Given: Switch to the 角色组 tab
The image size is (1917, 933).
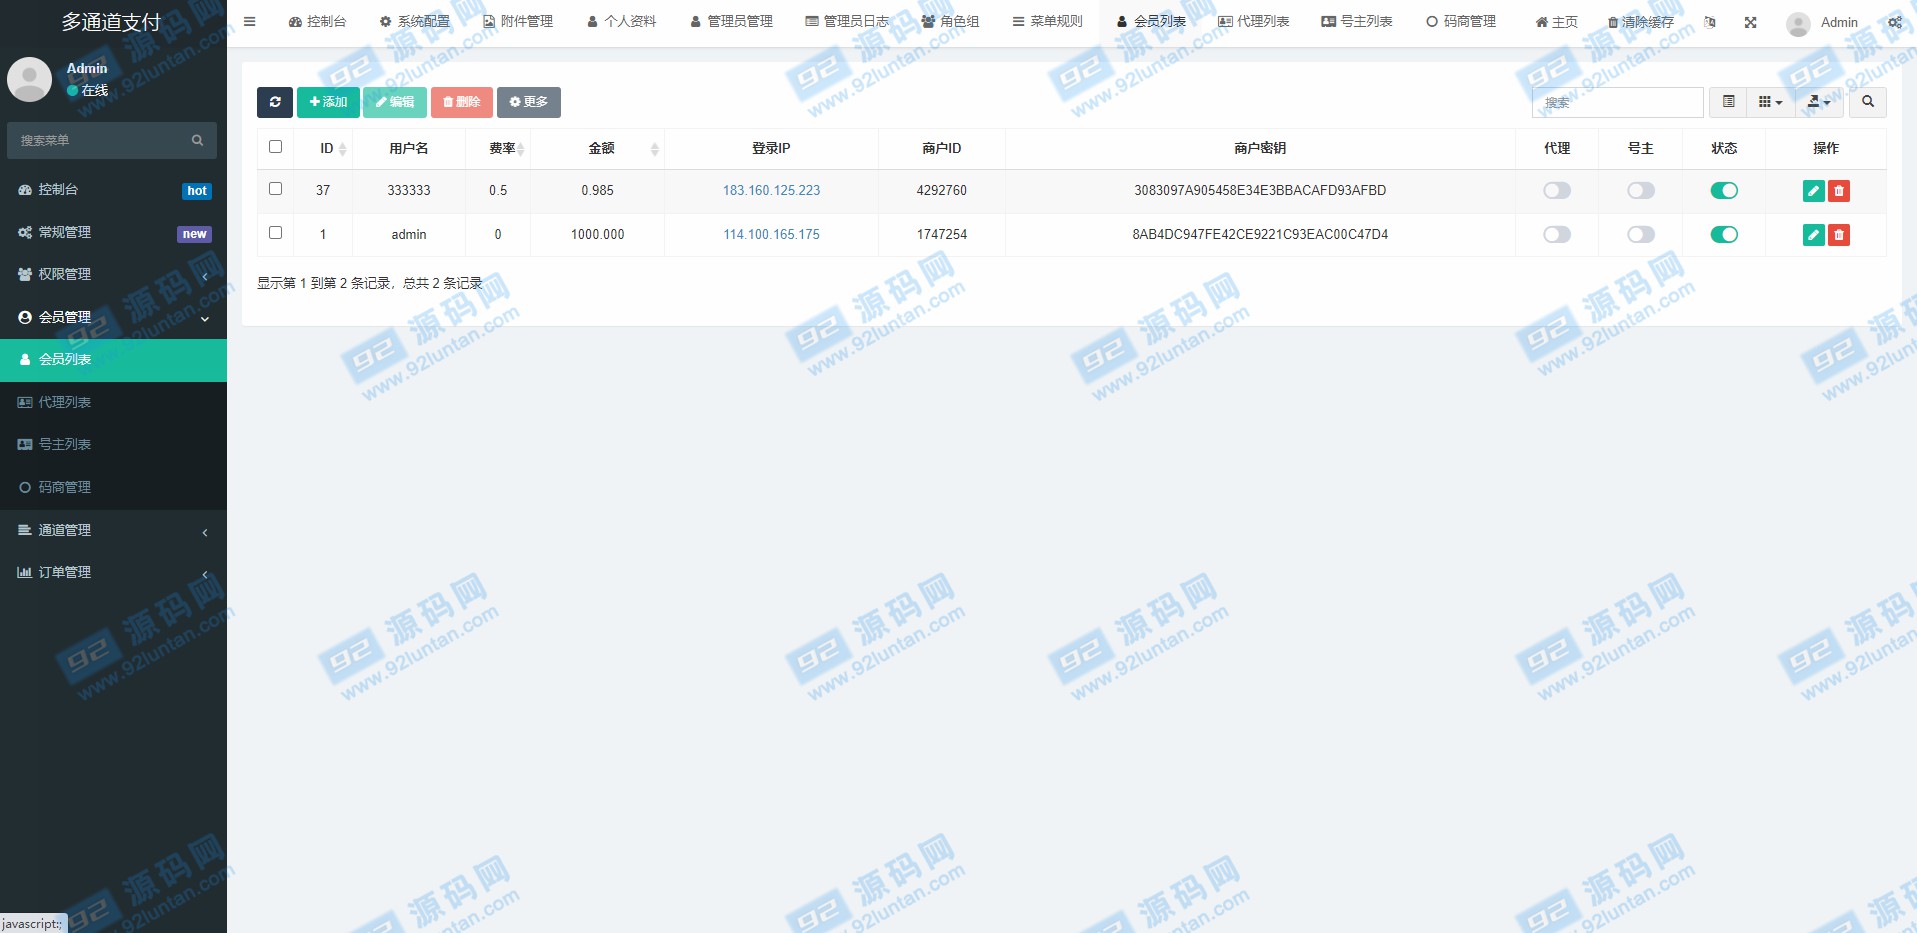Looking at the screenshot, I should pyautogui.click(x=950, y=22).
